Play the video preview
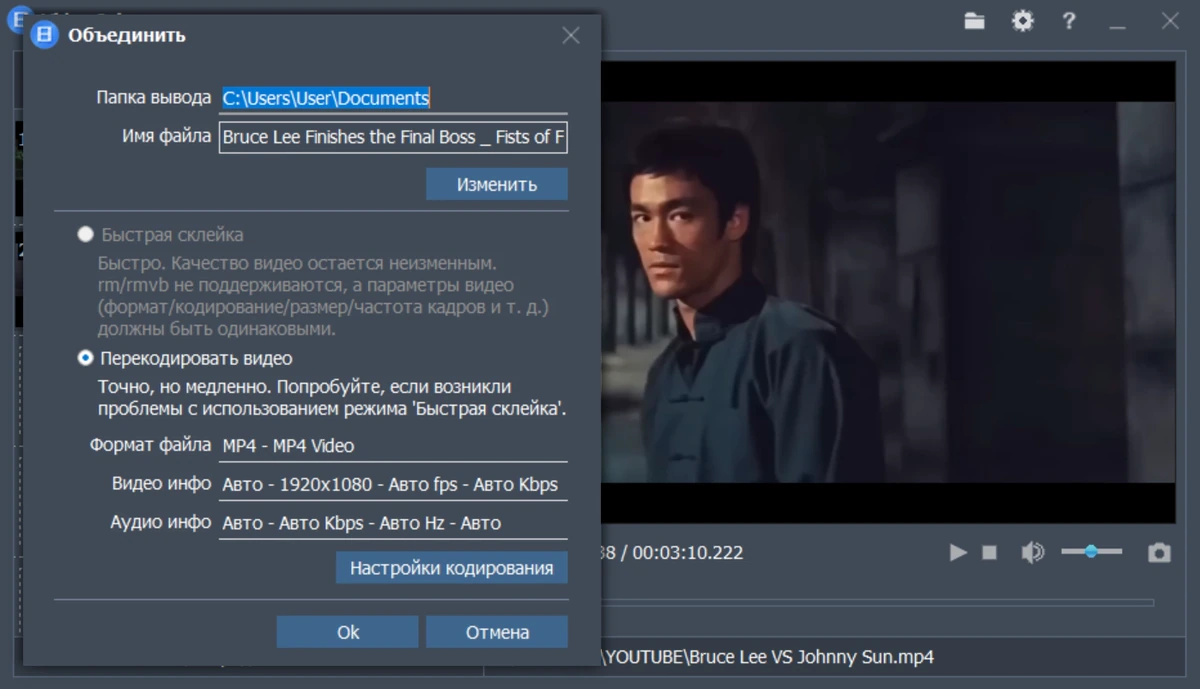The height and width of the screenshot is (689, 1200). [958, 552]
